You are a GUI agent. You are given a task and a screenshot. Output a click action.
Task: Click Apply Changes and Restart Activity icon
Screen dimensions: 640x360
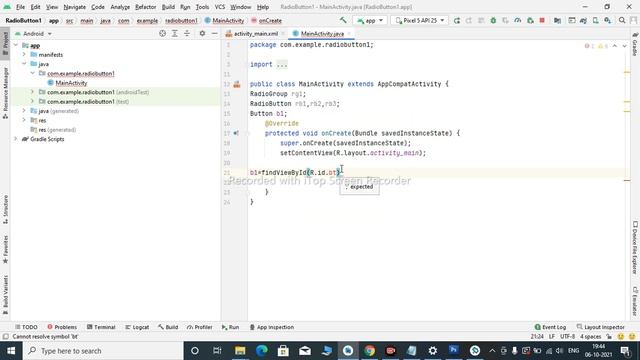[469, 20]
